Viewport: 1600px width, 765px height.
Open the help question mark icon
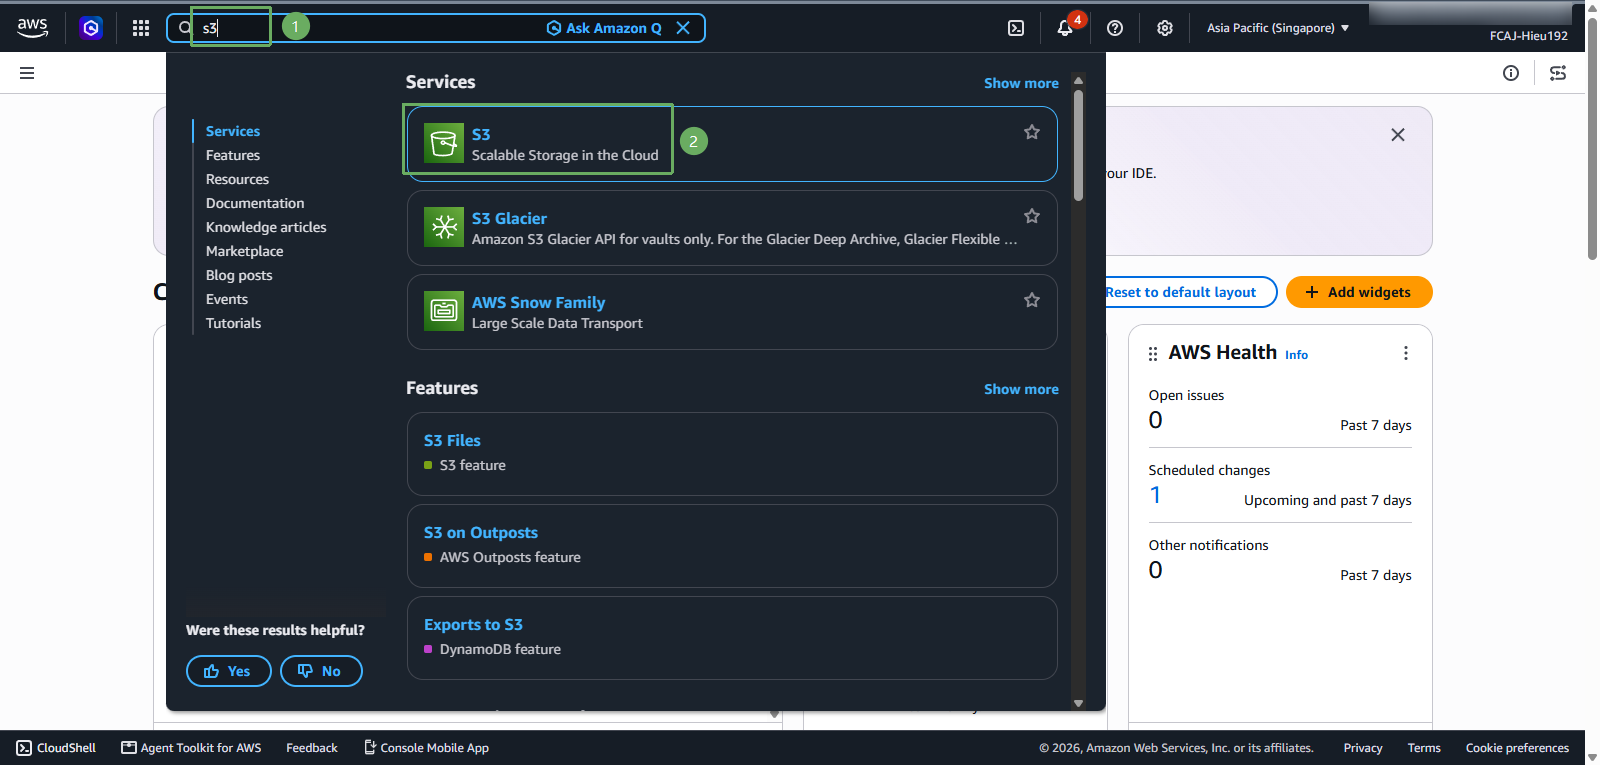(1115, 28)
